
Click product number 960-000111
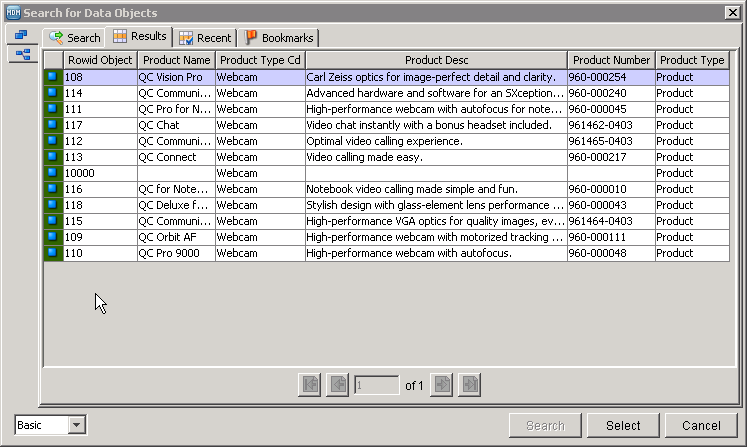611,237
